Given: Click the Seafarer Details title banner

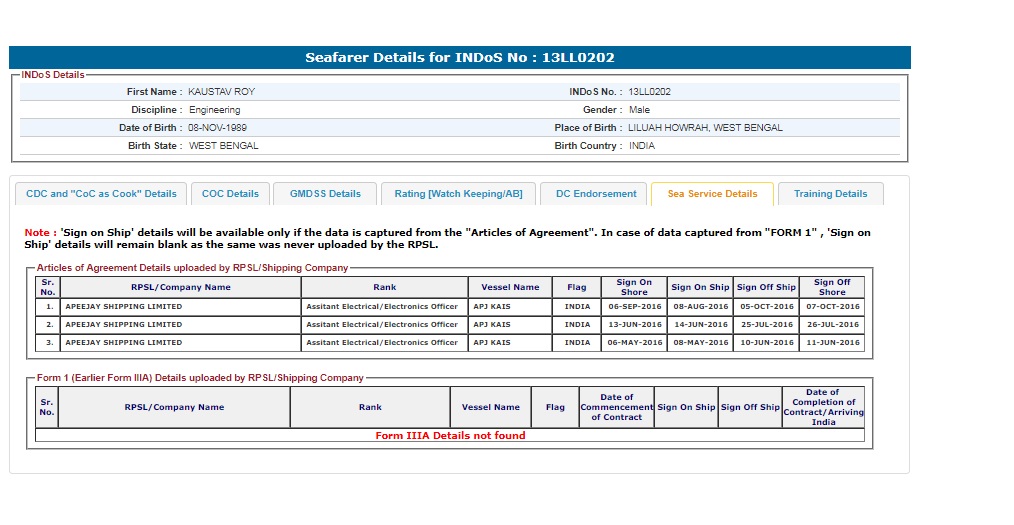Looking at the screenshot, I should tap(460, 58).
